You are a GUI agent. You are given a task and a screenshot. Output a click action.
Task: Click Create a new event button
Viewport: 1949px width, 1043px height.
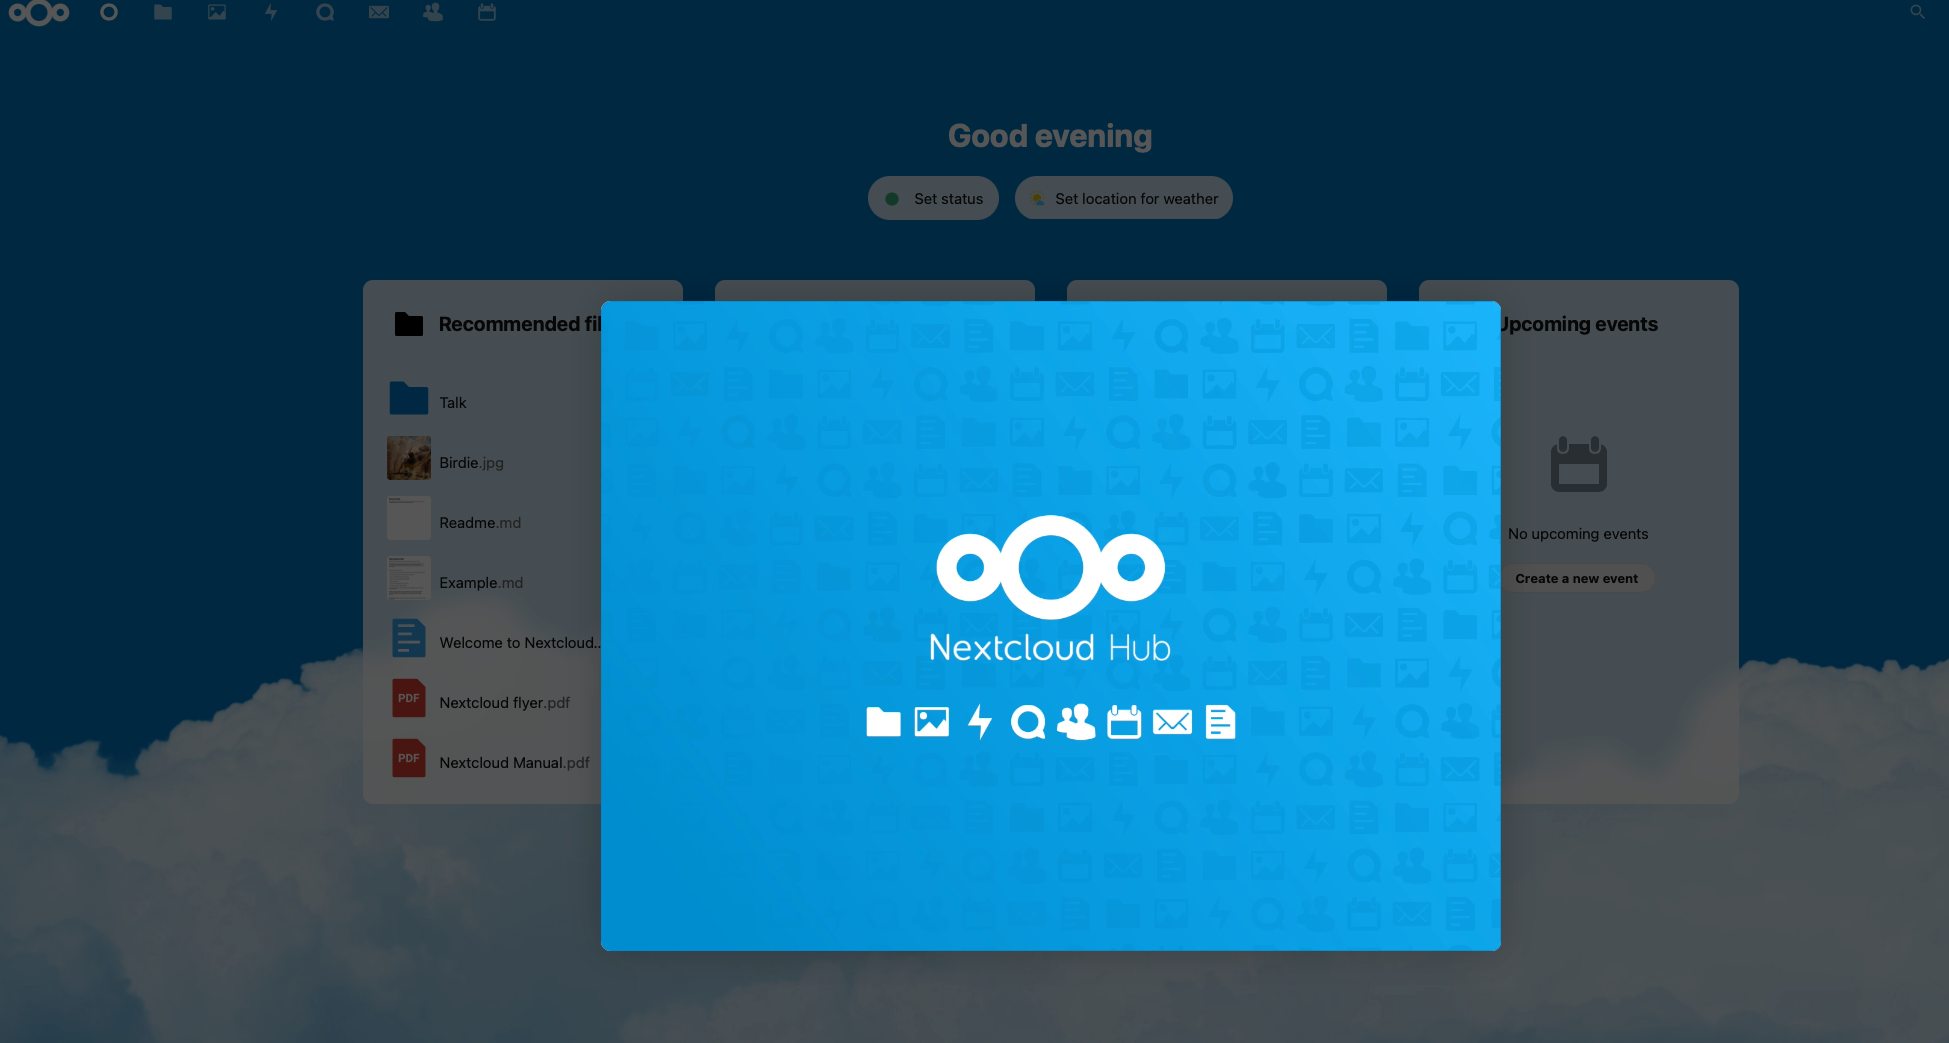click(x=1577, y=578)
